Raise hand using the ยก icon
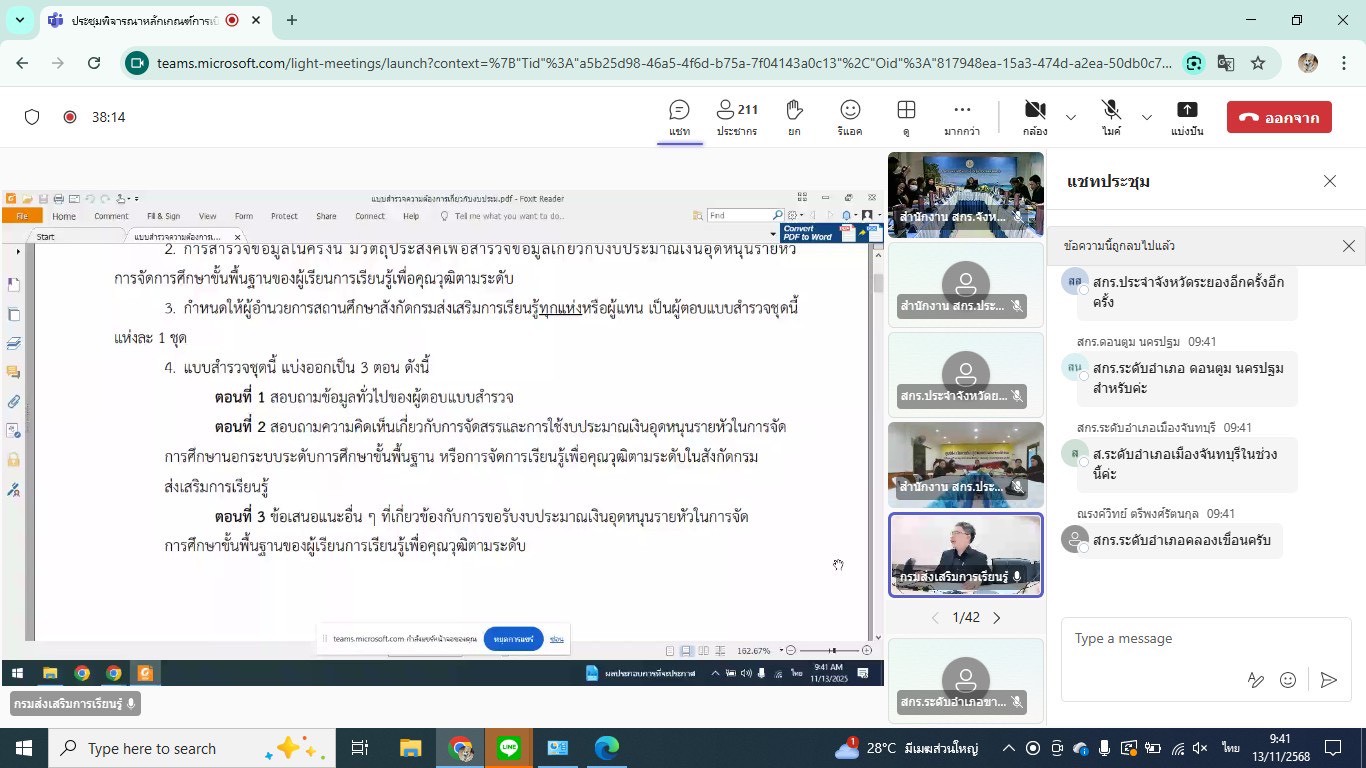This screenshot has height=768, width=1366. (794, 117)
